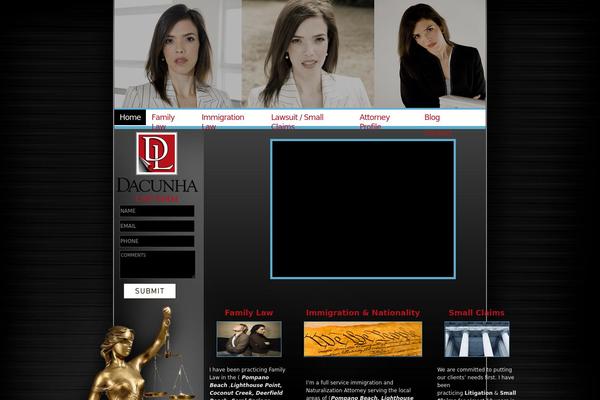Click the DL Dacunha logo
The width and height of the screenshot is (600, 400).
pyautogui.click(x=157, y=153)
